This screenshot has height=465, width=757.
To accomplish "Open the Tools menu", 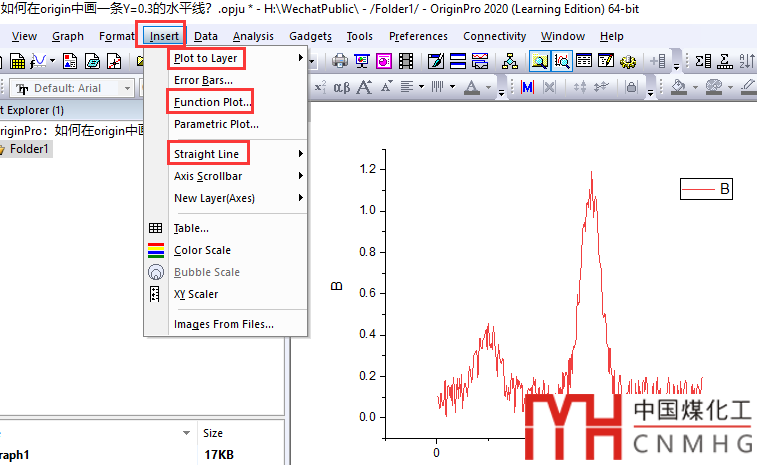I will (x=360, y=36).
